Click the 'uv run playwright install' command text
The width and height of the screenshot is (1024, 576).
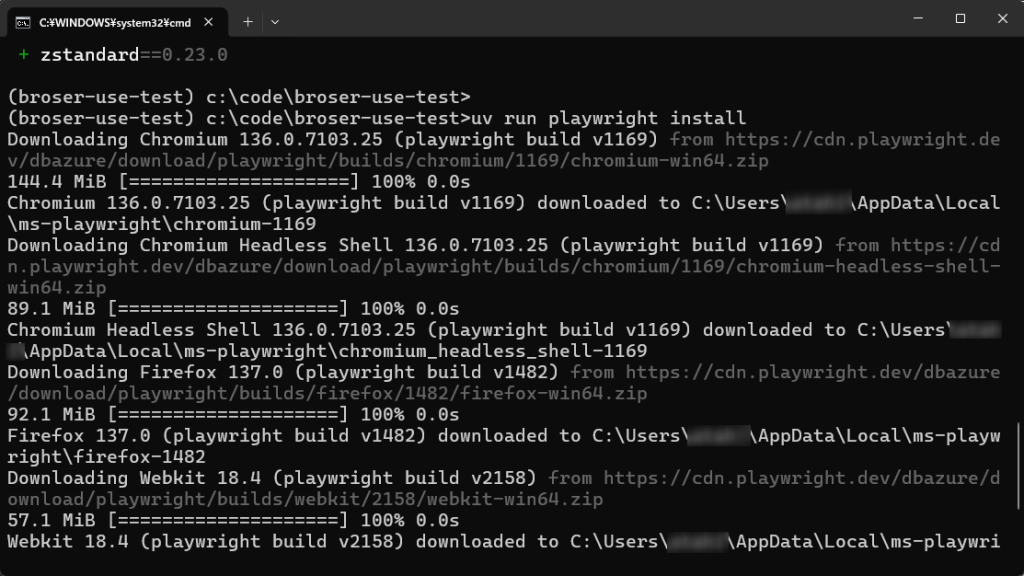[609, 118]
